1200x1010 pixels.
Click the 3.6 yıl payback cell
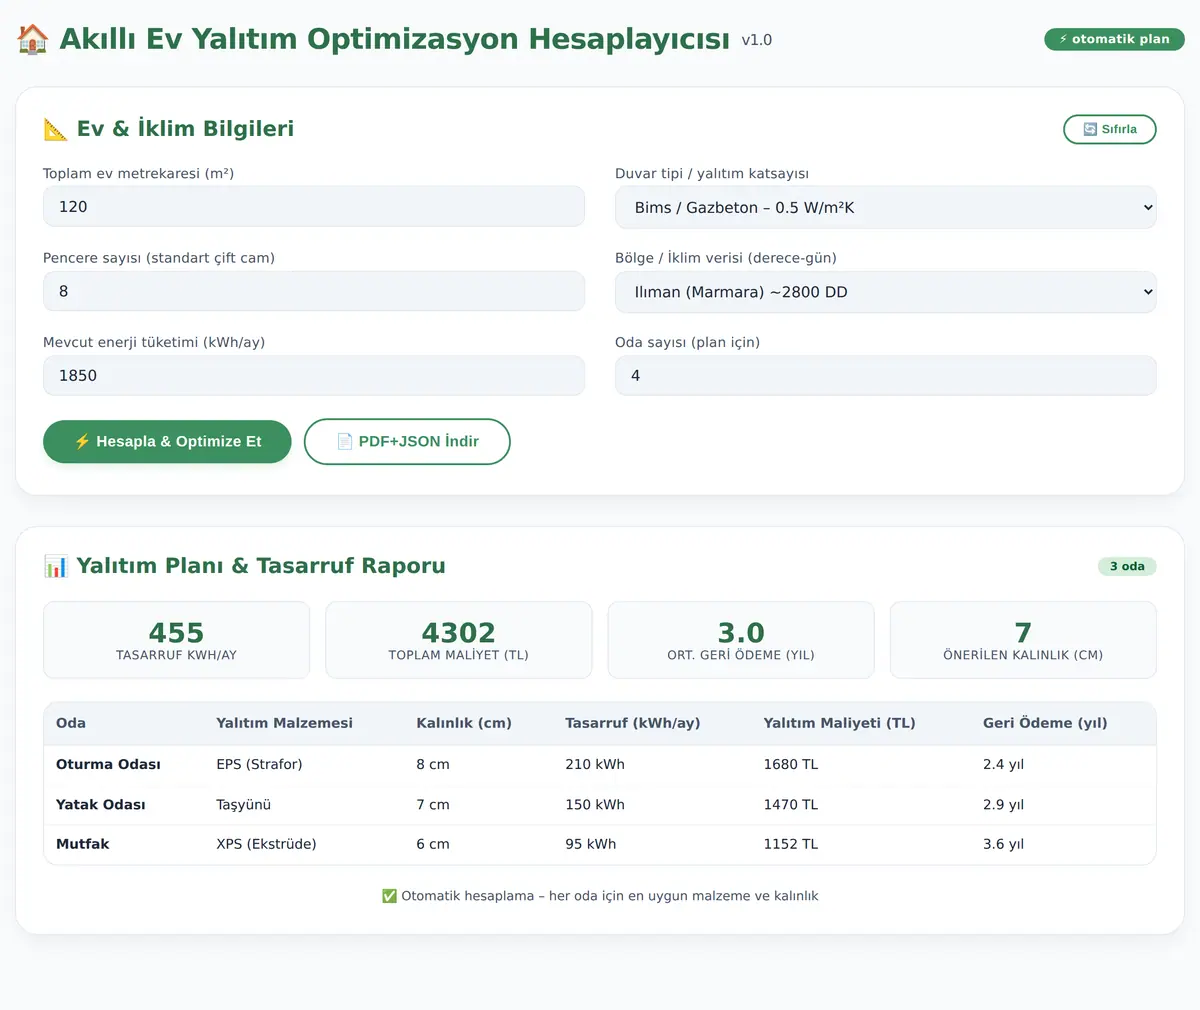(1003, 844)
